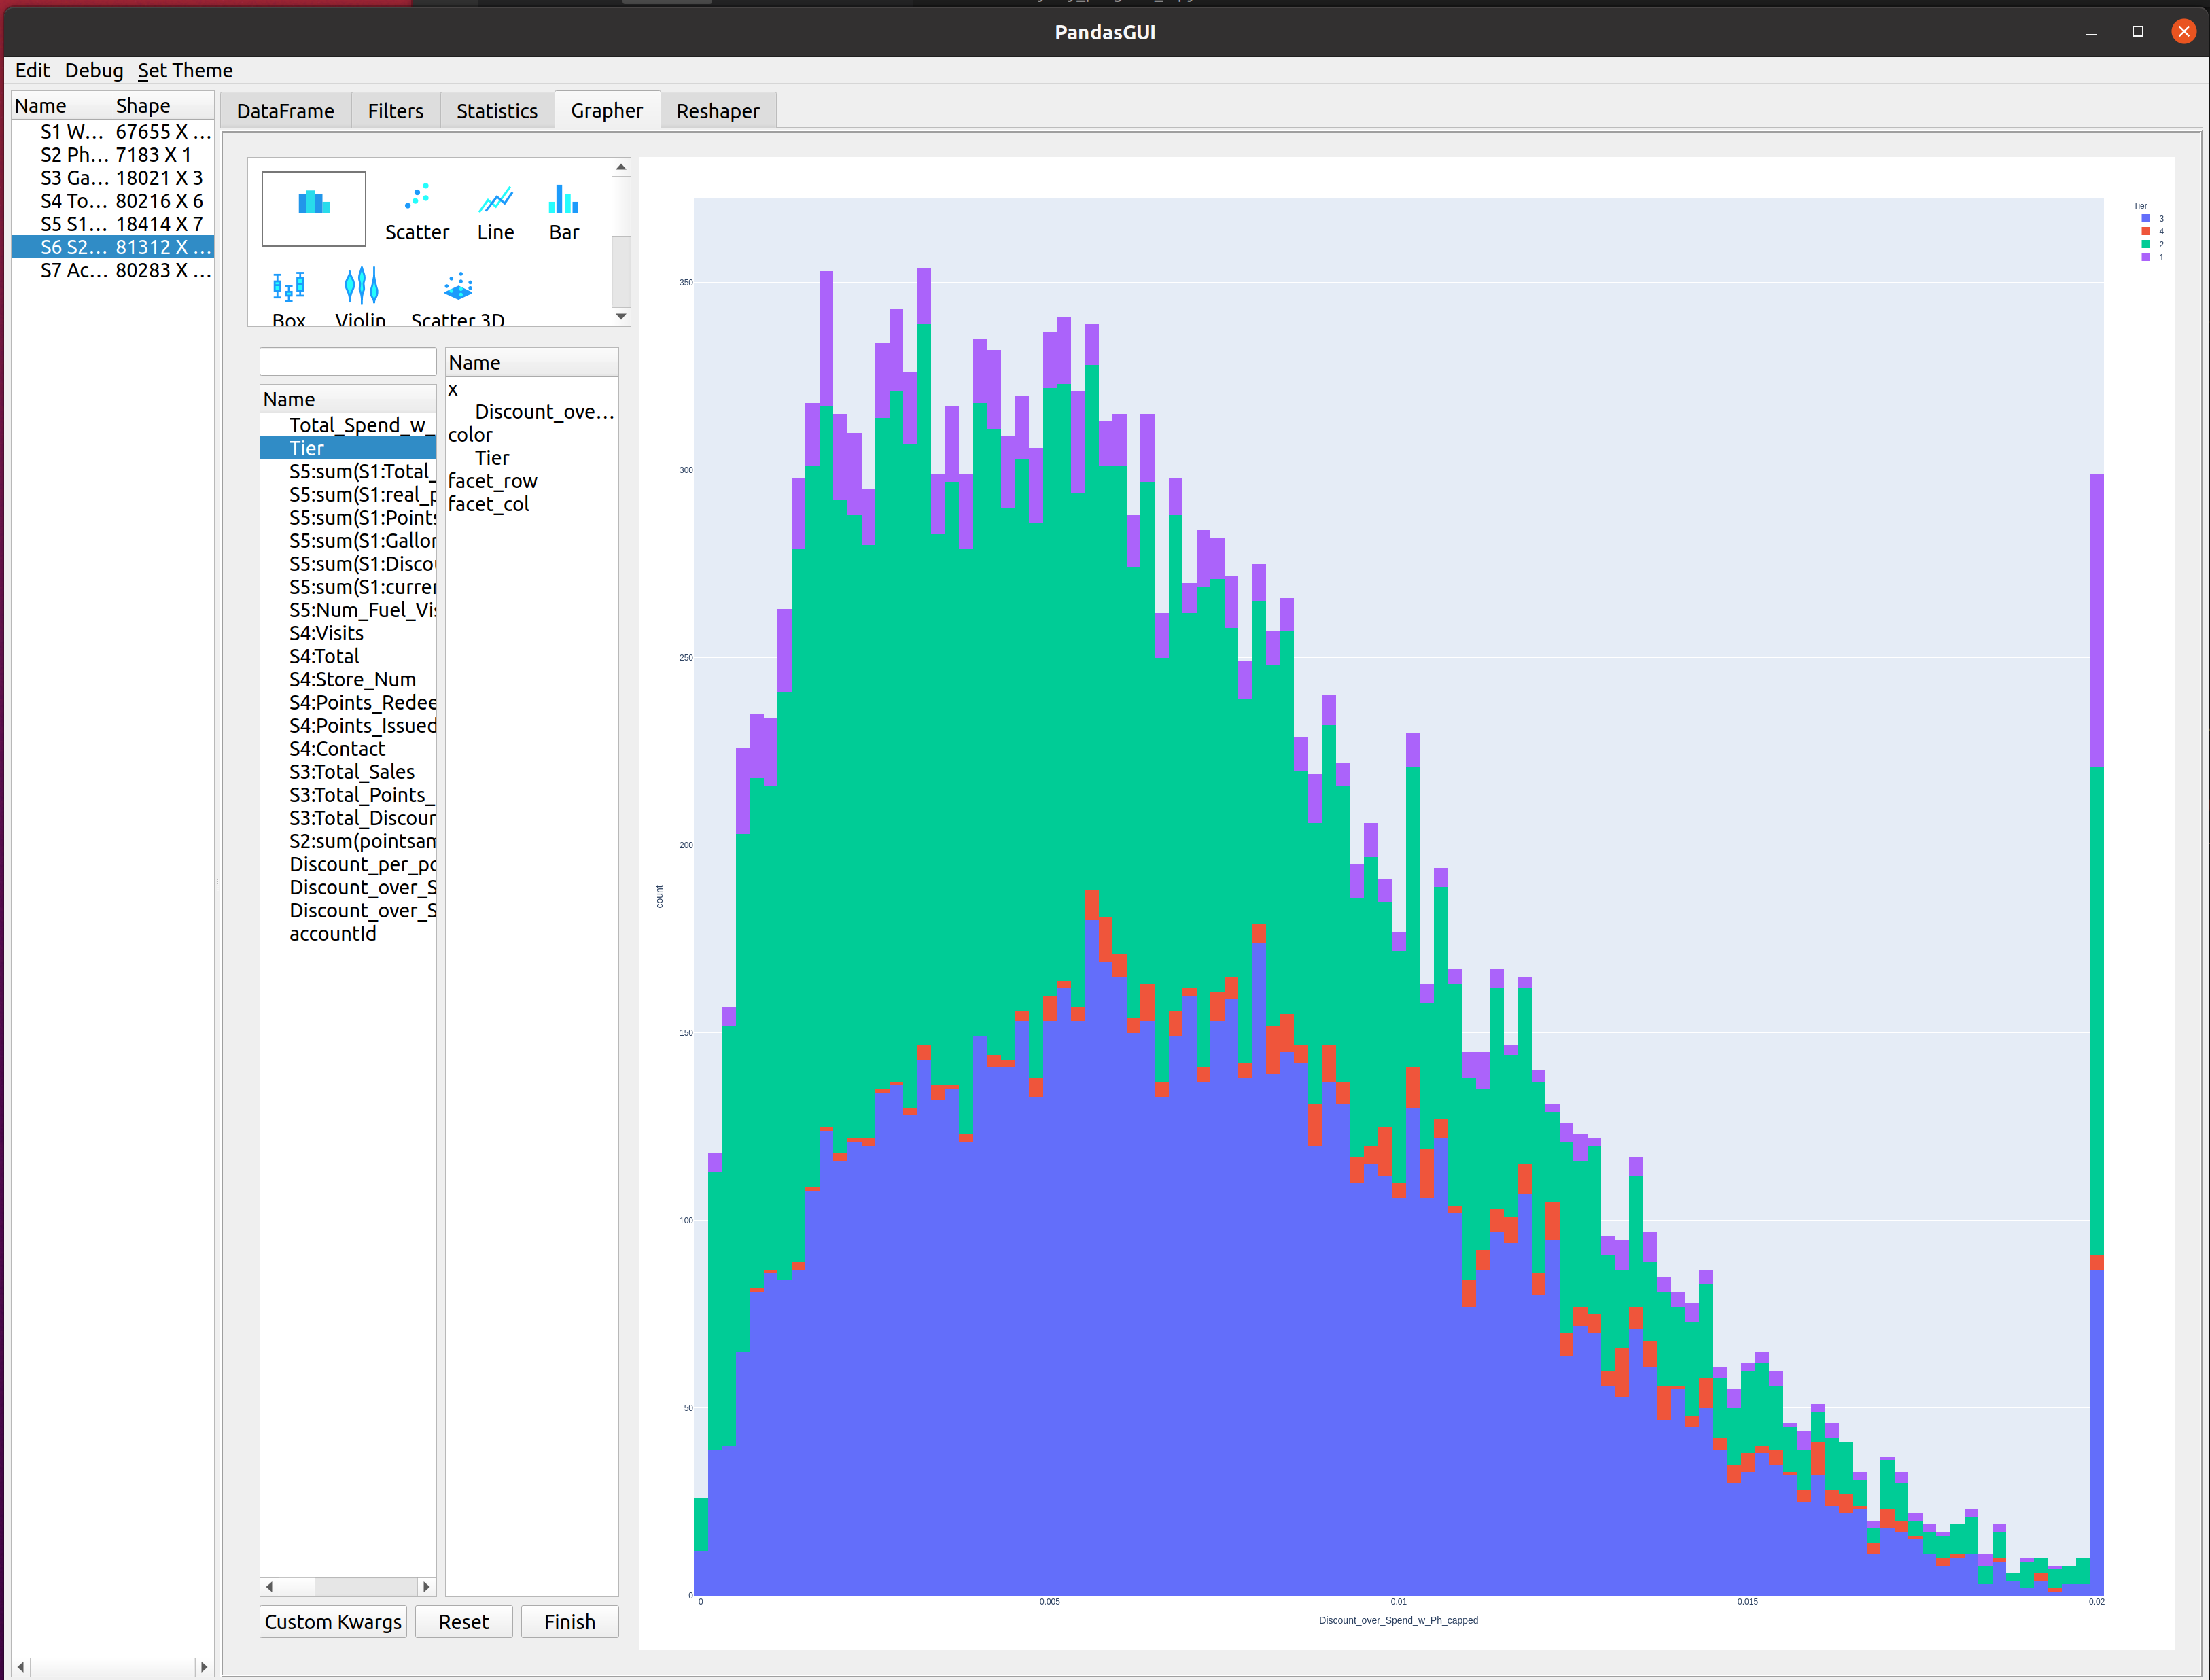Open the Custom Kwargs dialog

(332, 1621)
